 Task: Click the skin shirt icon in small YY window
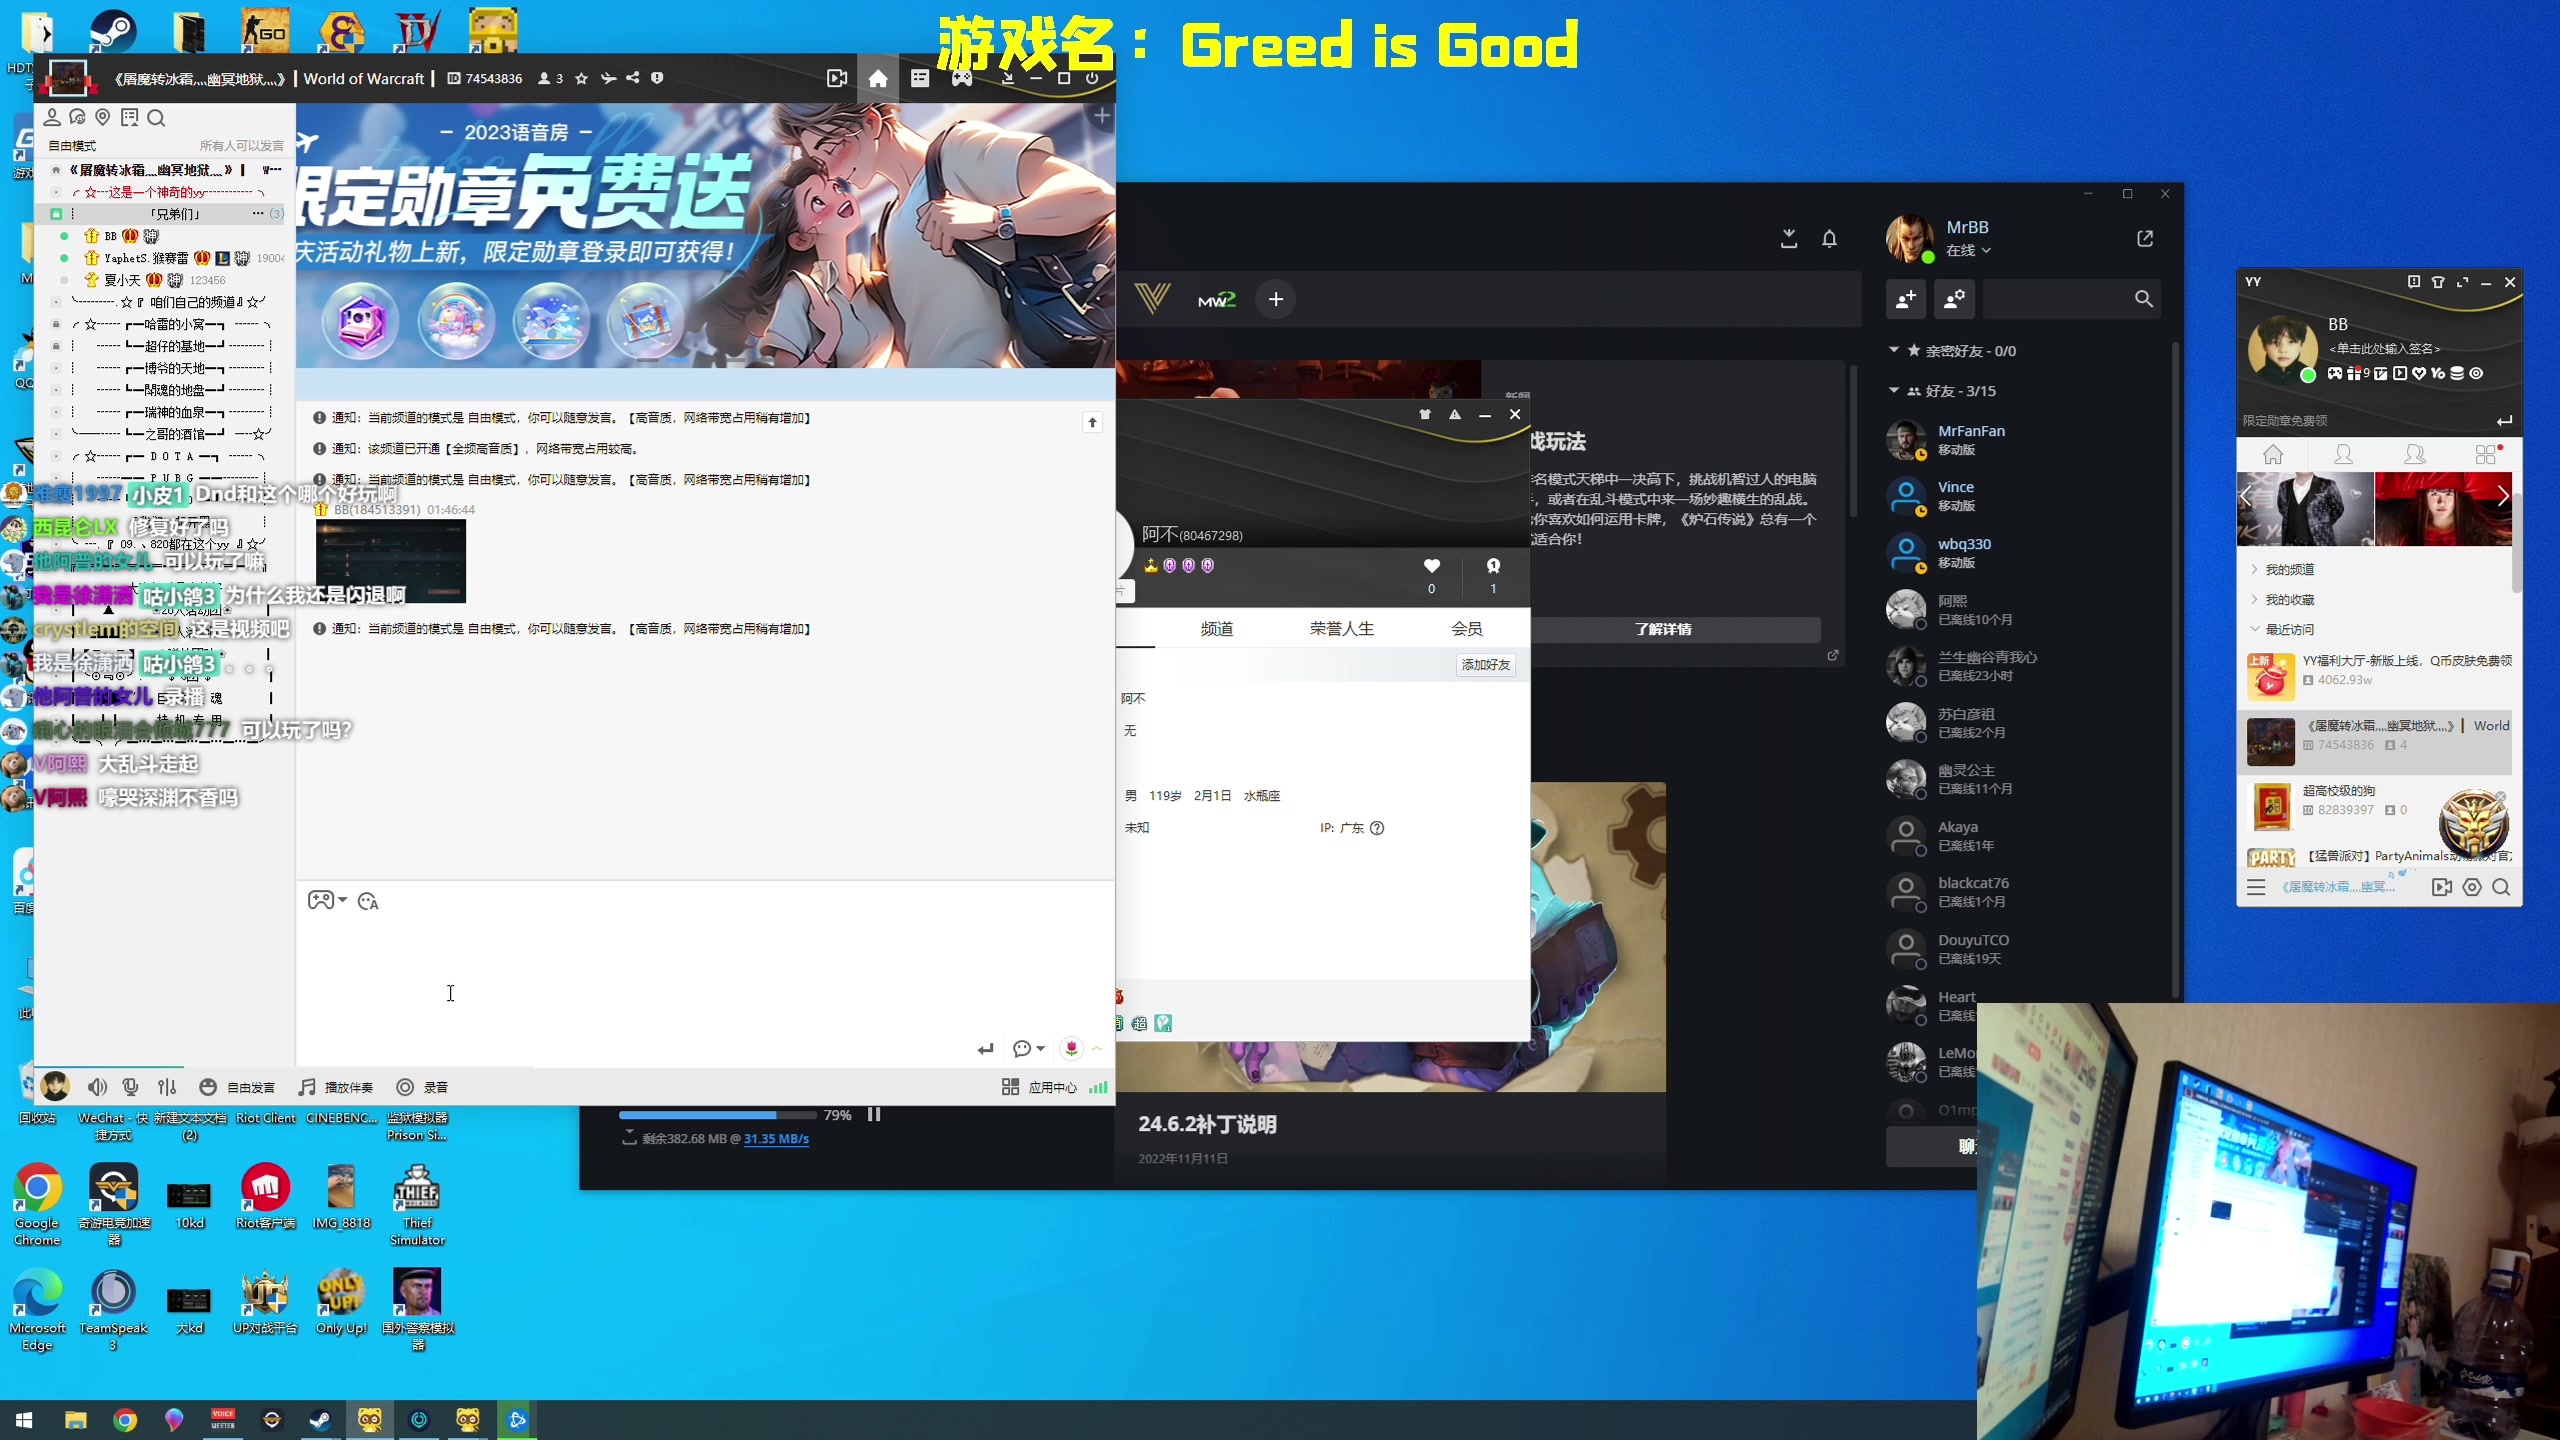2438,282
